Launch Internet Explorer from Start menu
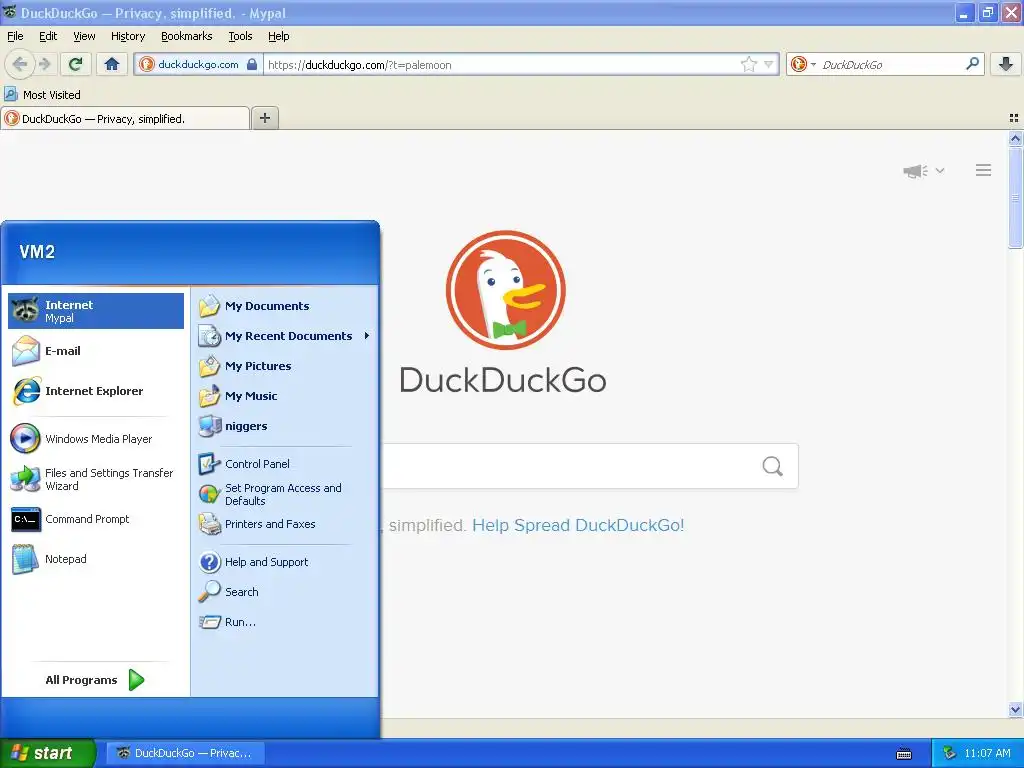Image resolution: width=1024 pixels, height=768 pixels. tap(96, 391)
